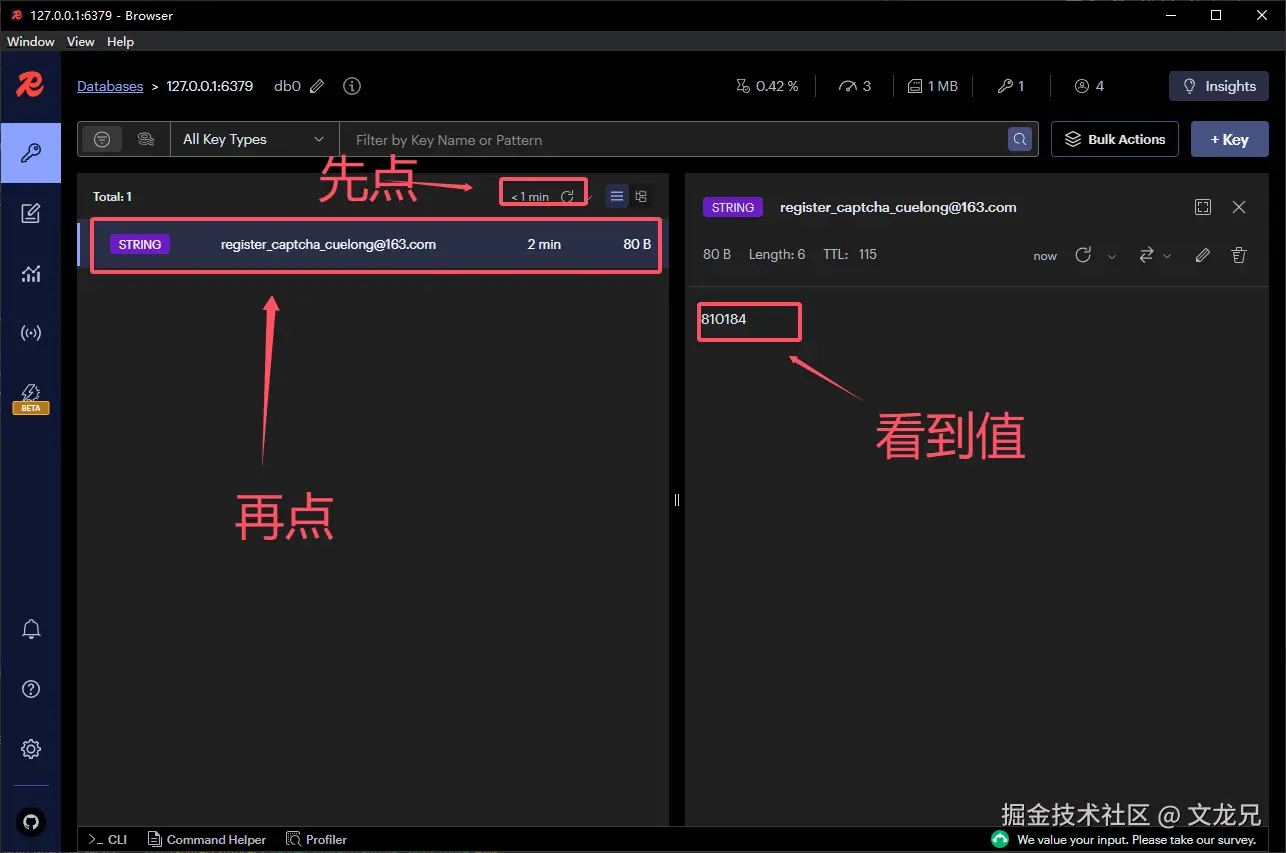Delete the key with trash icon
This screenshot has height=853, width=1286.
click(x=1239, y=255)
